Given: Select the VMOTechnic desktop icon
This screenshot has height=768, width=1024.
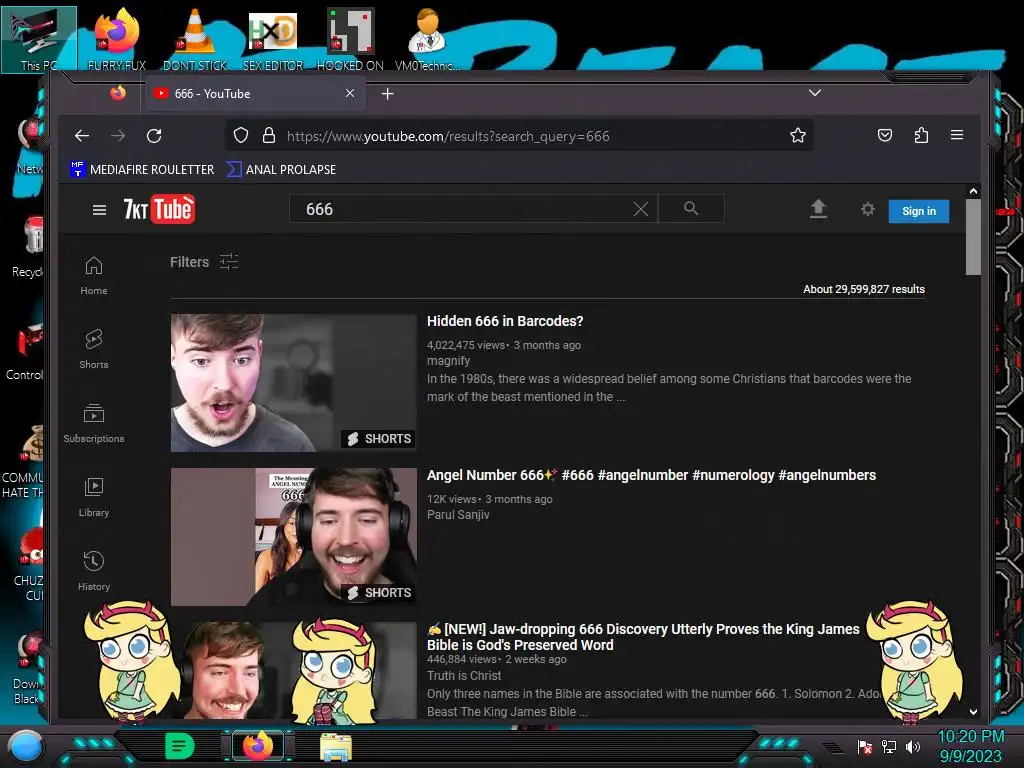Looking at the screenshot, I should tap(428, 39).
